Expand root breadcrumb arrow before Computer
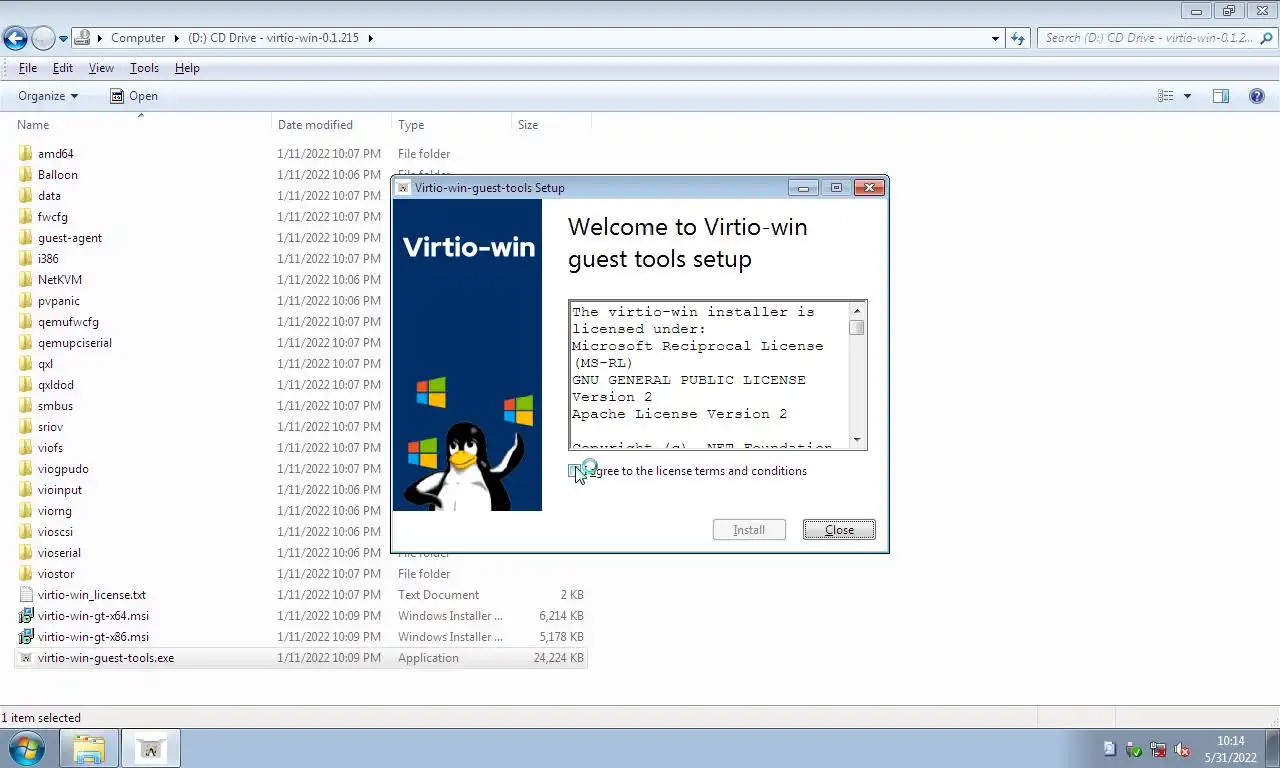This screenshot has width=1280, height=768. click(101, 38)
